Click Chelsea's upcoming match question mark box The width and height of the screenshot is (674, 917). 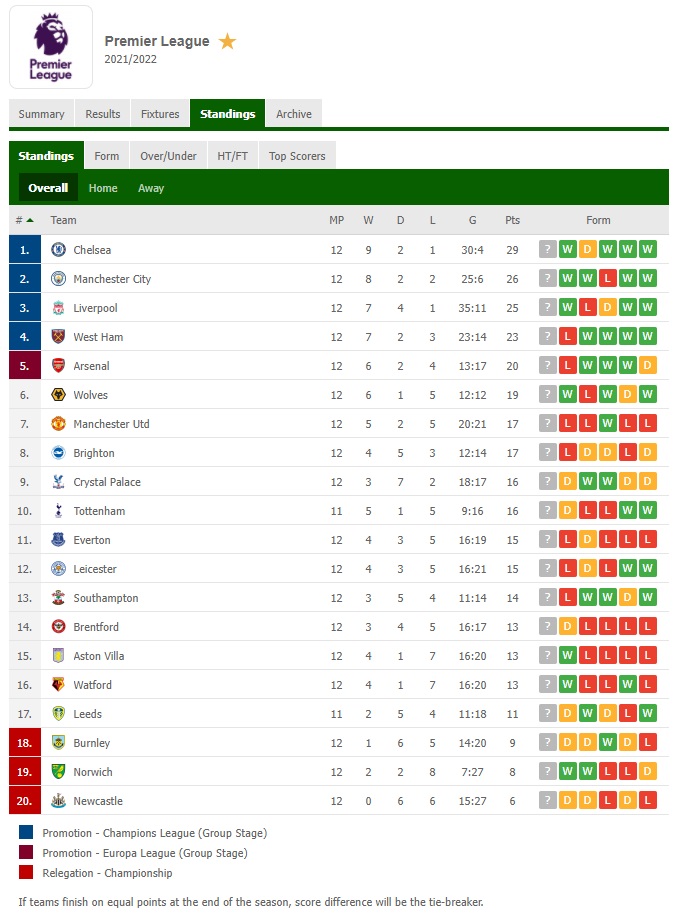(x=547, y=250)
